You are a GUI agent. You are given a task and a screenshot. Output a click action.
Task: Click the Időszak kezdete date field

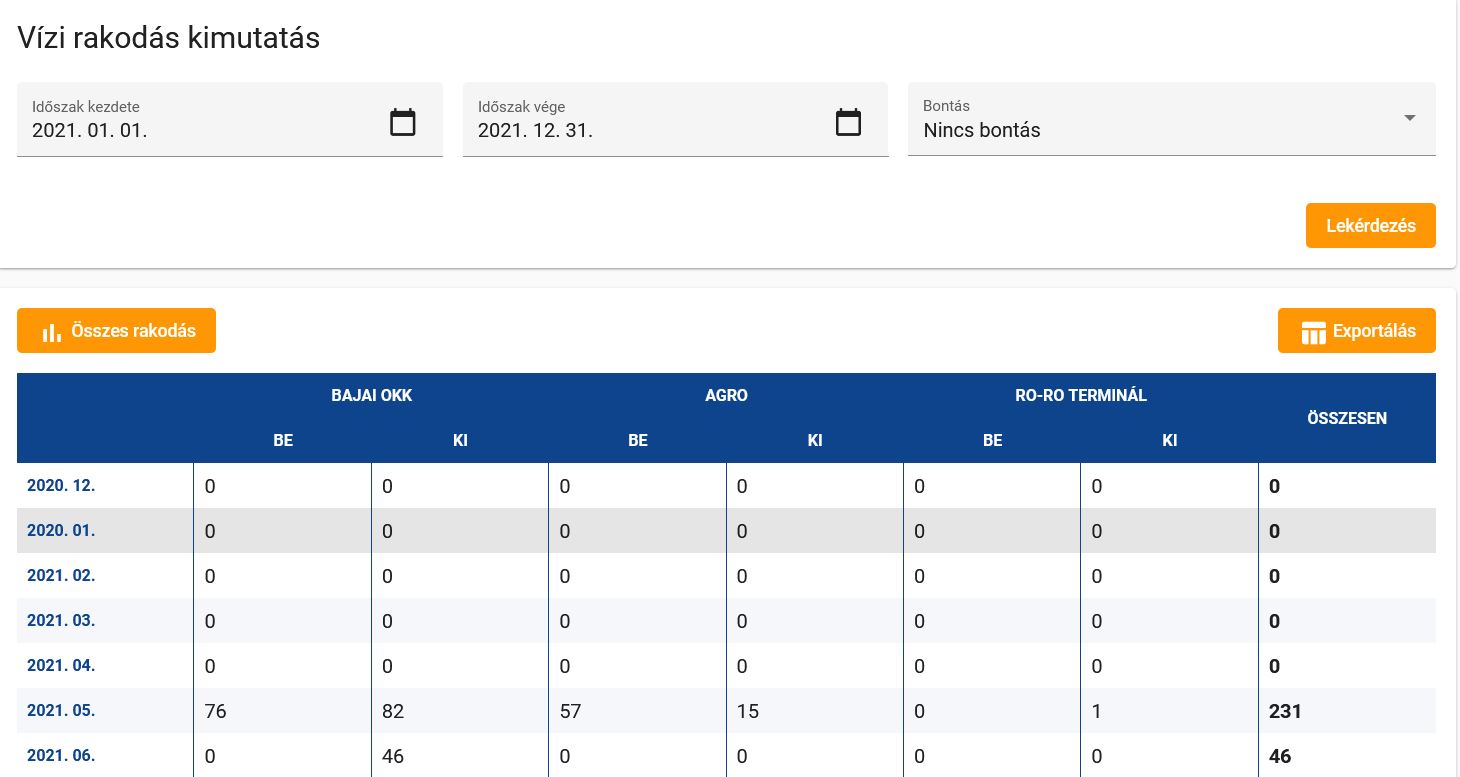tap(200, 130)
